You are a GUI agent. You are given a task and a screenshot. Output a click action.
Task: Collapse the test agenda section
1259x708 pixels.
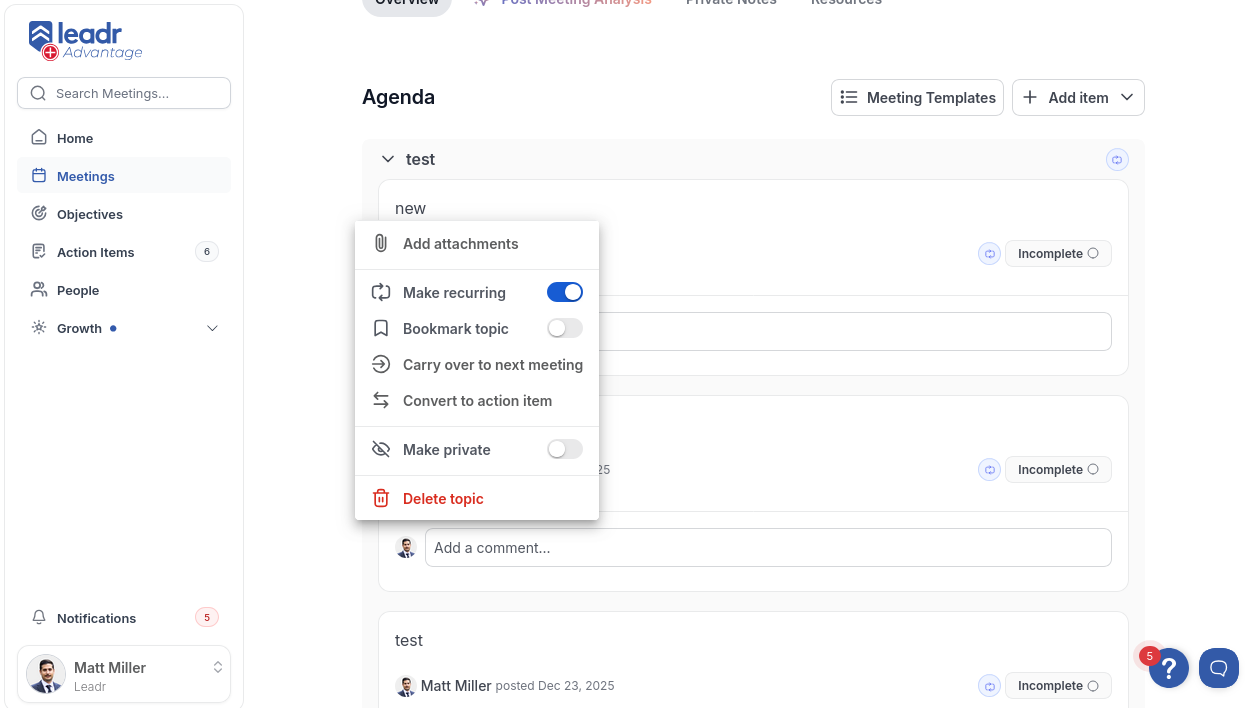pos(387,160)
